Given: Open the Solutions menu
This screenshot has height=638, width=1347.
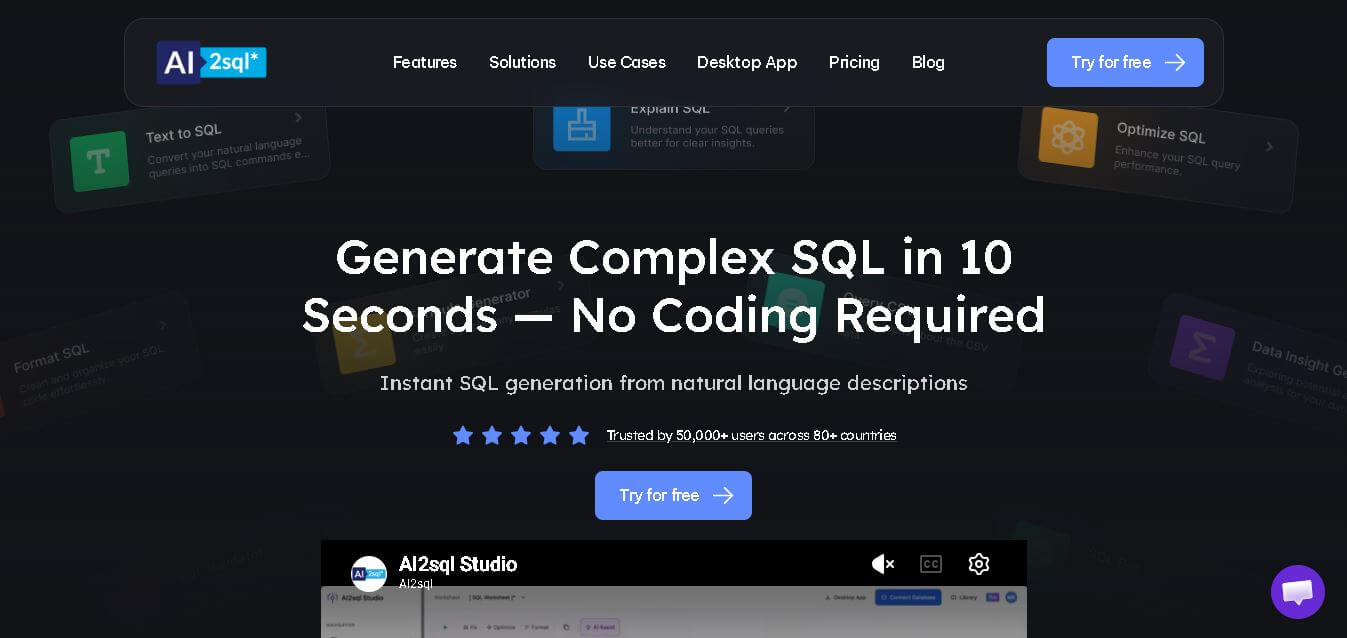Looking at the screenshot, I should (x=522, y=62).
